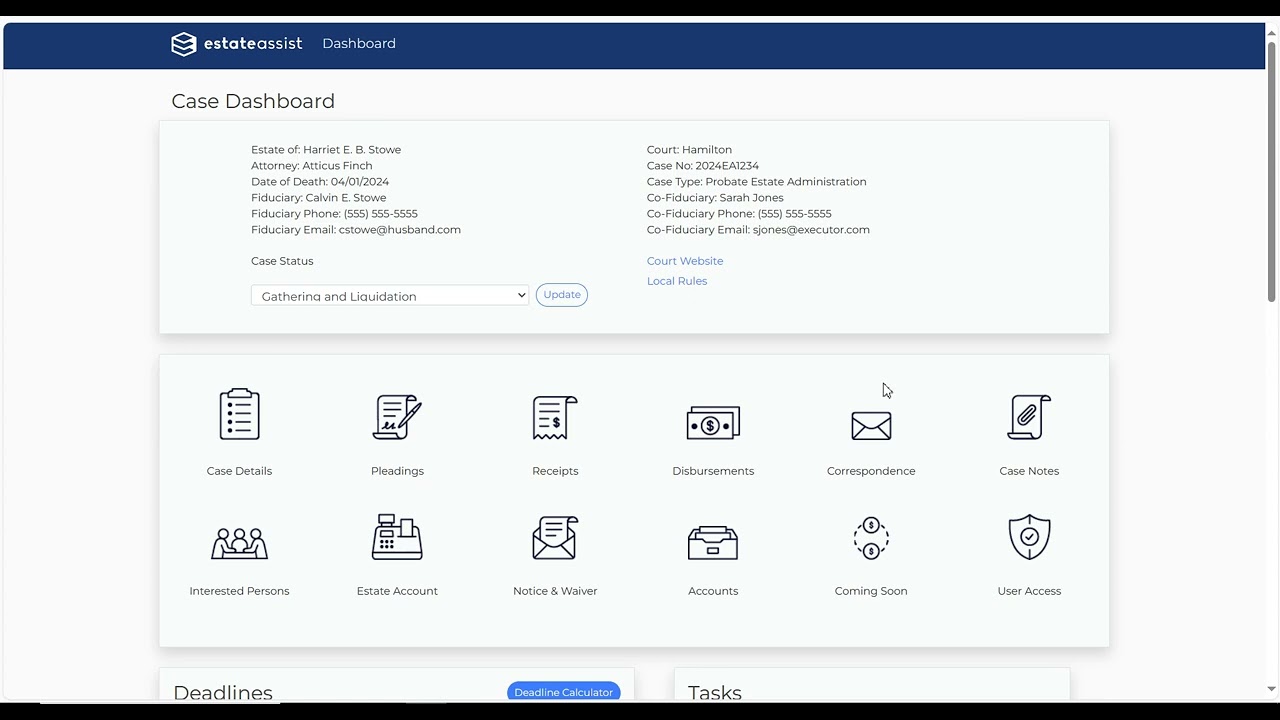Screen dimensions: 1280x720
Task: Open the User Access shield icon
Action: click(x=1029, y=537)
